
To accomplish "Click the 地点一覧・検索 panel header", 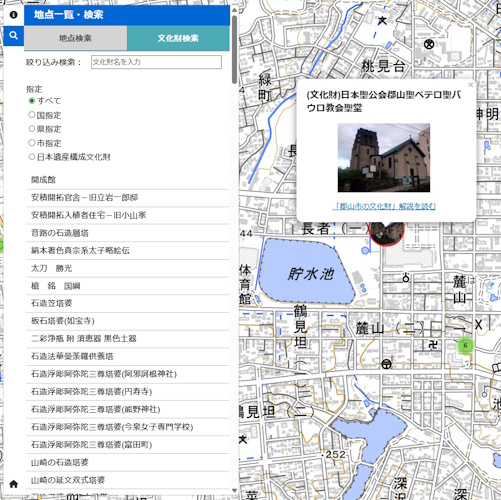I will 127,15.
